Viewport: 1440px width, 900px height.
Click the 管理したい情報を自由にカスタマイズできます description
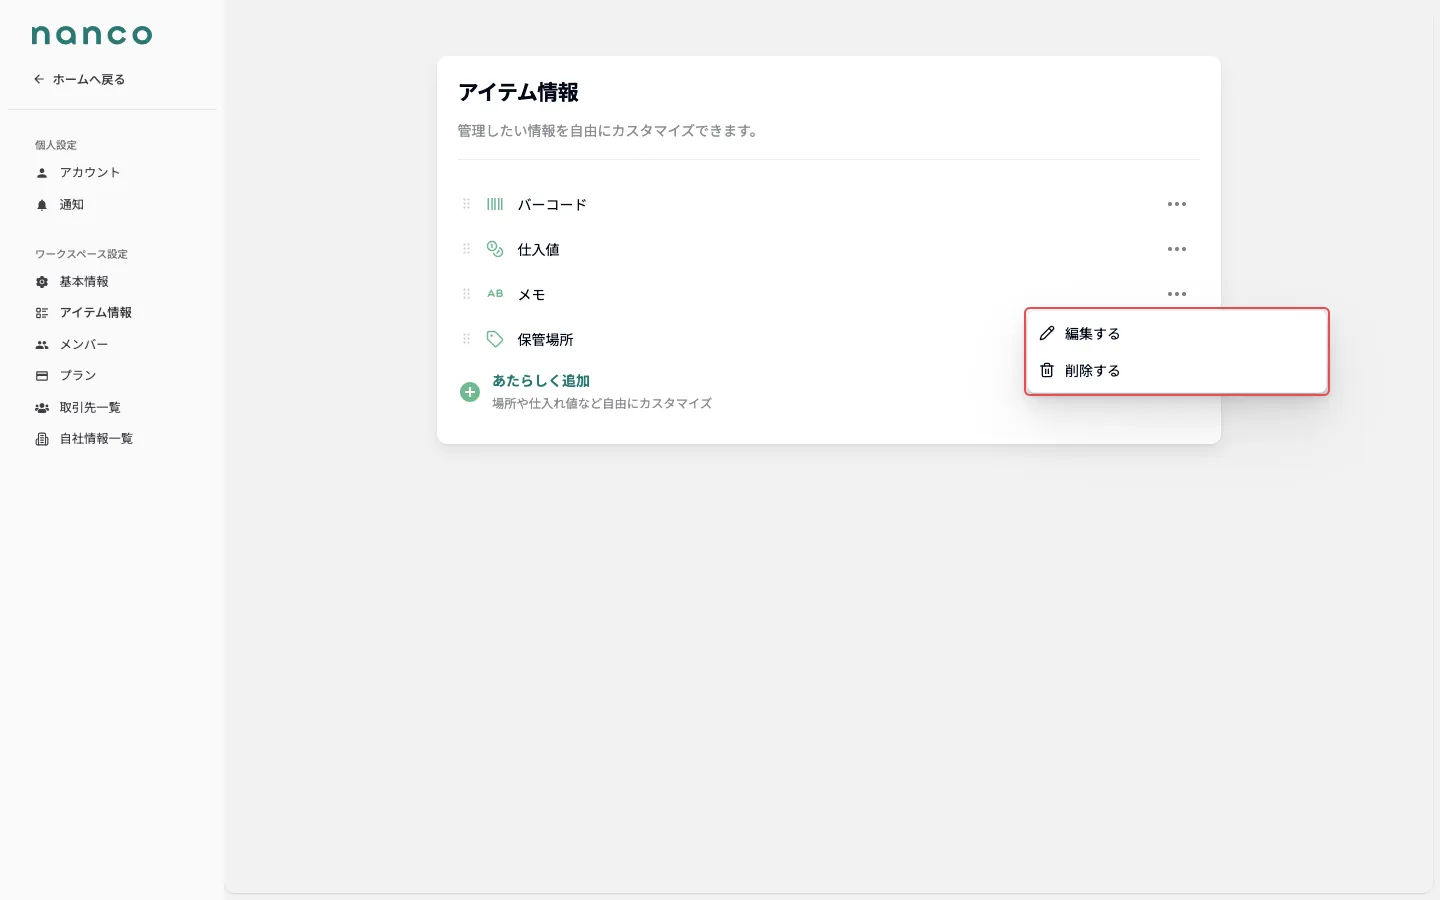point(608,131)
